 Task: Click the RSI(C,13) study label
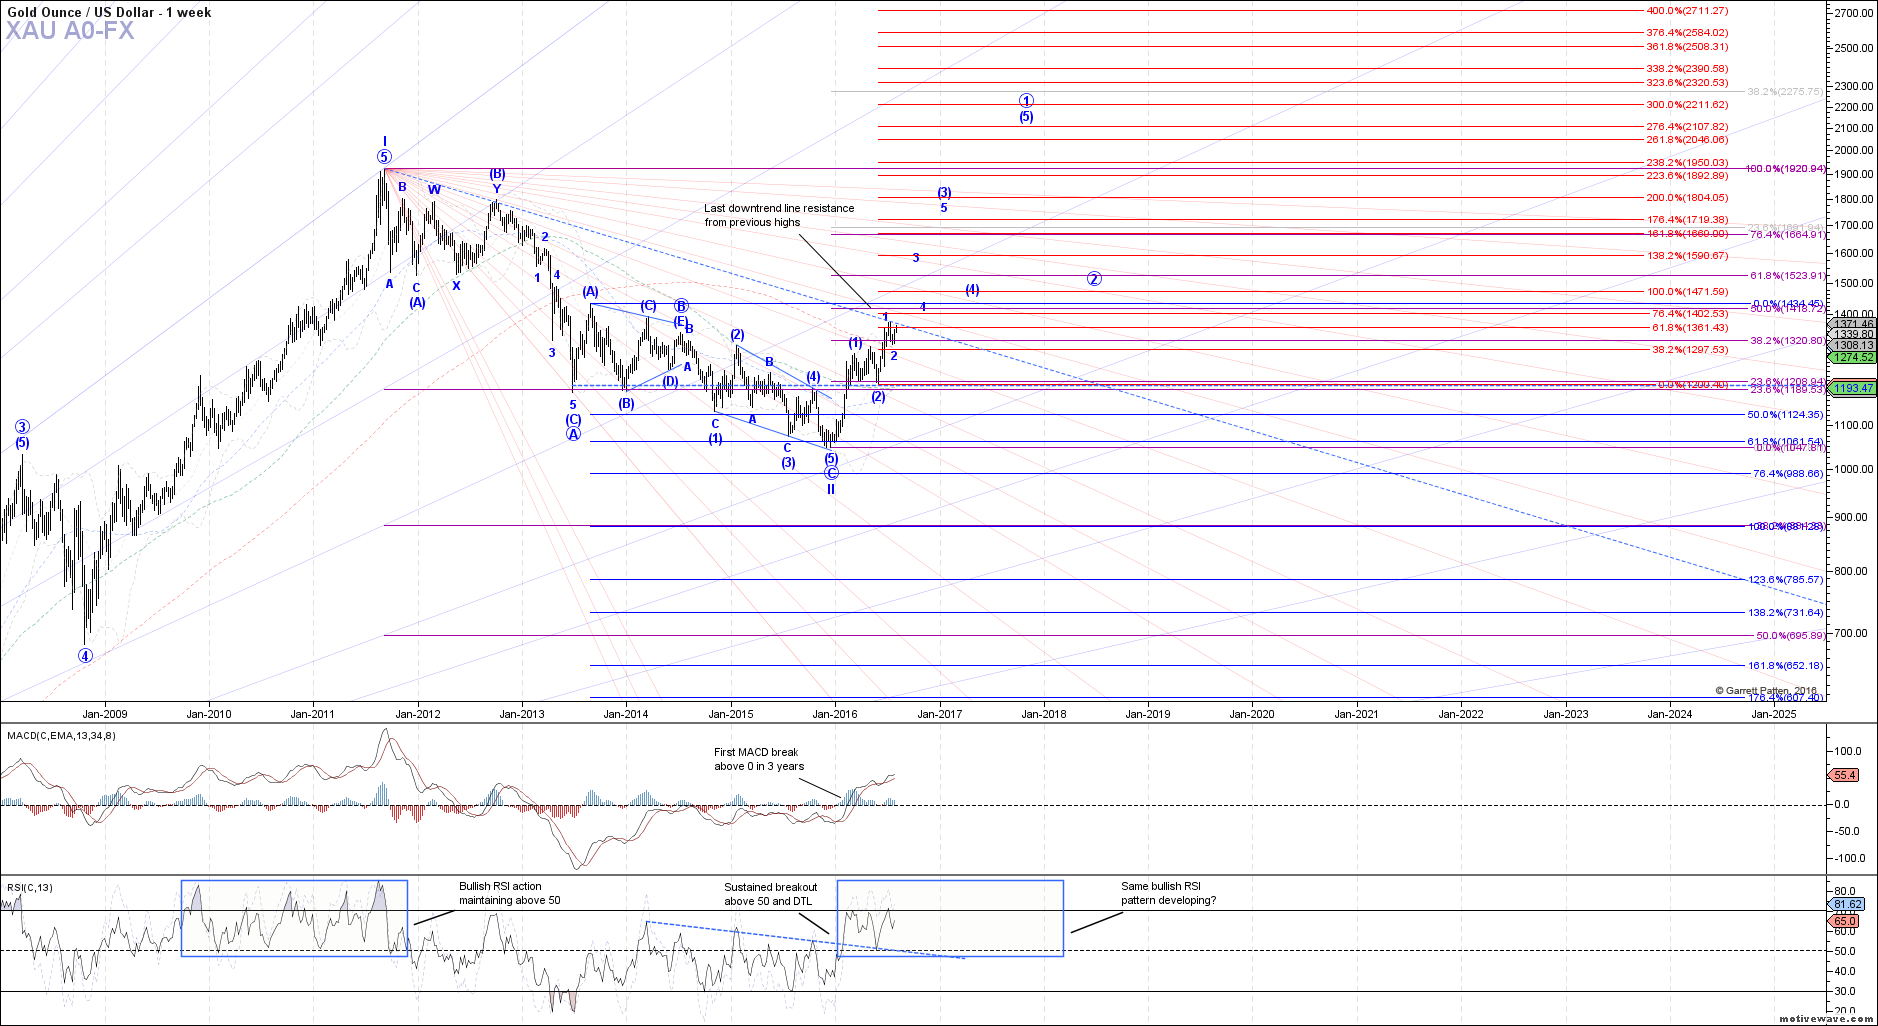(x=30, y=887)
